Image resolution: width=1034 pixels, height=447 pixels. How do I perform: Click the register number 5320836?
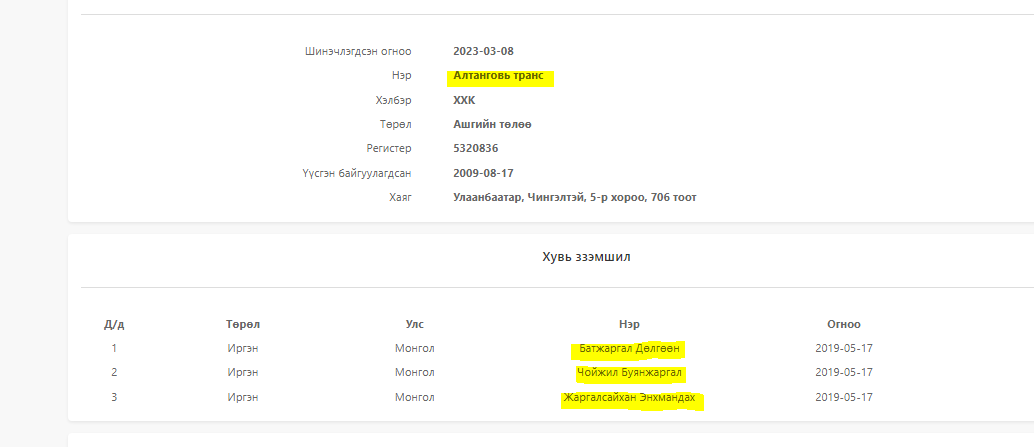pyautogui.click(x=476, y=148)
